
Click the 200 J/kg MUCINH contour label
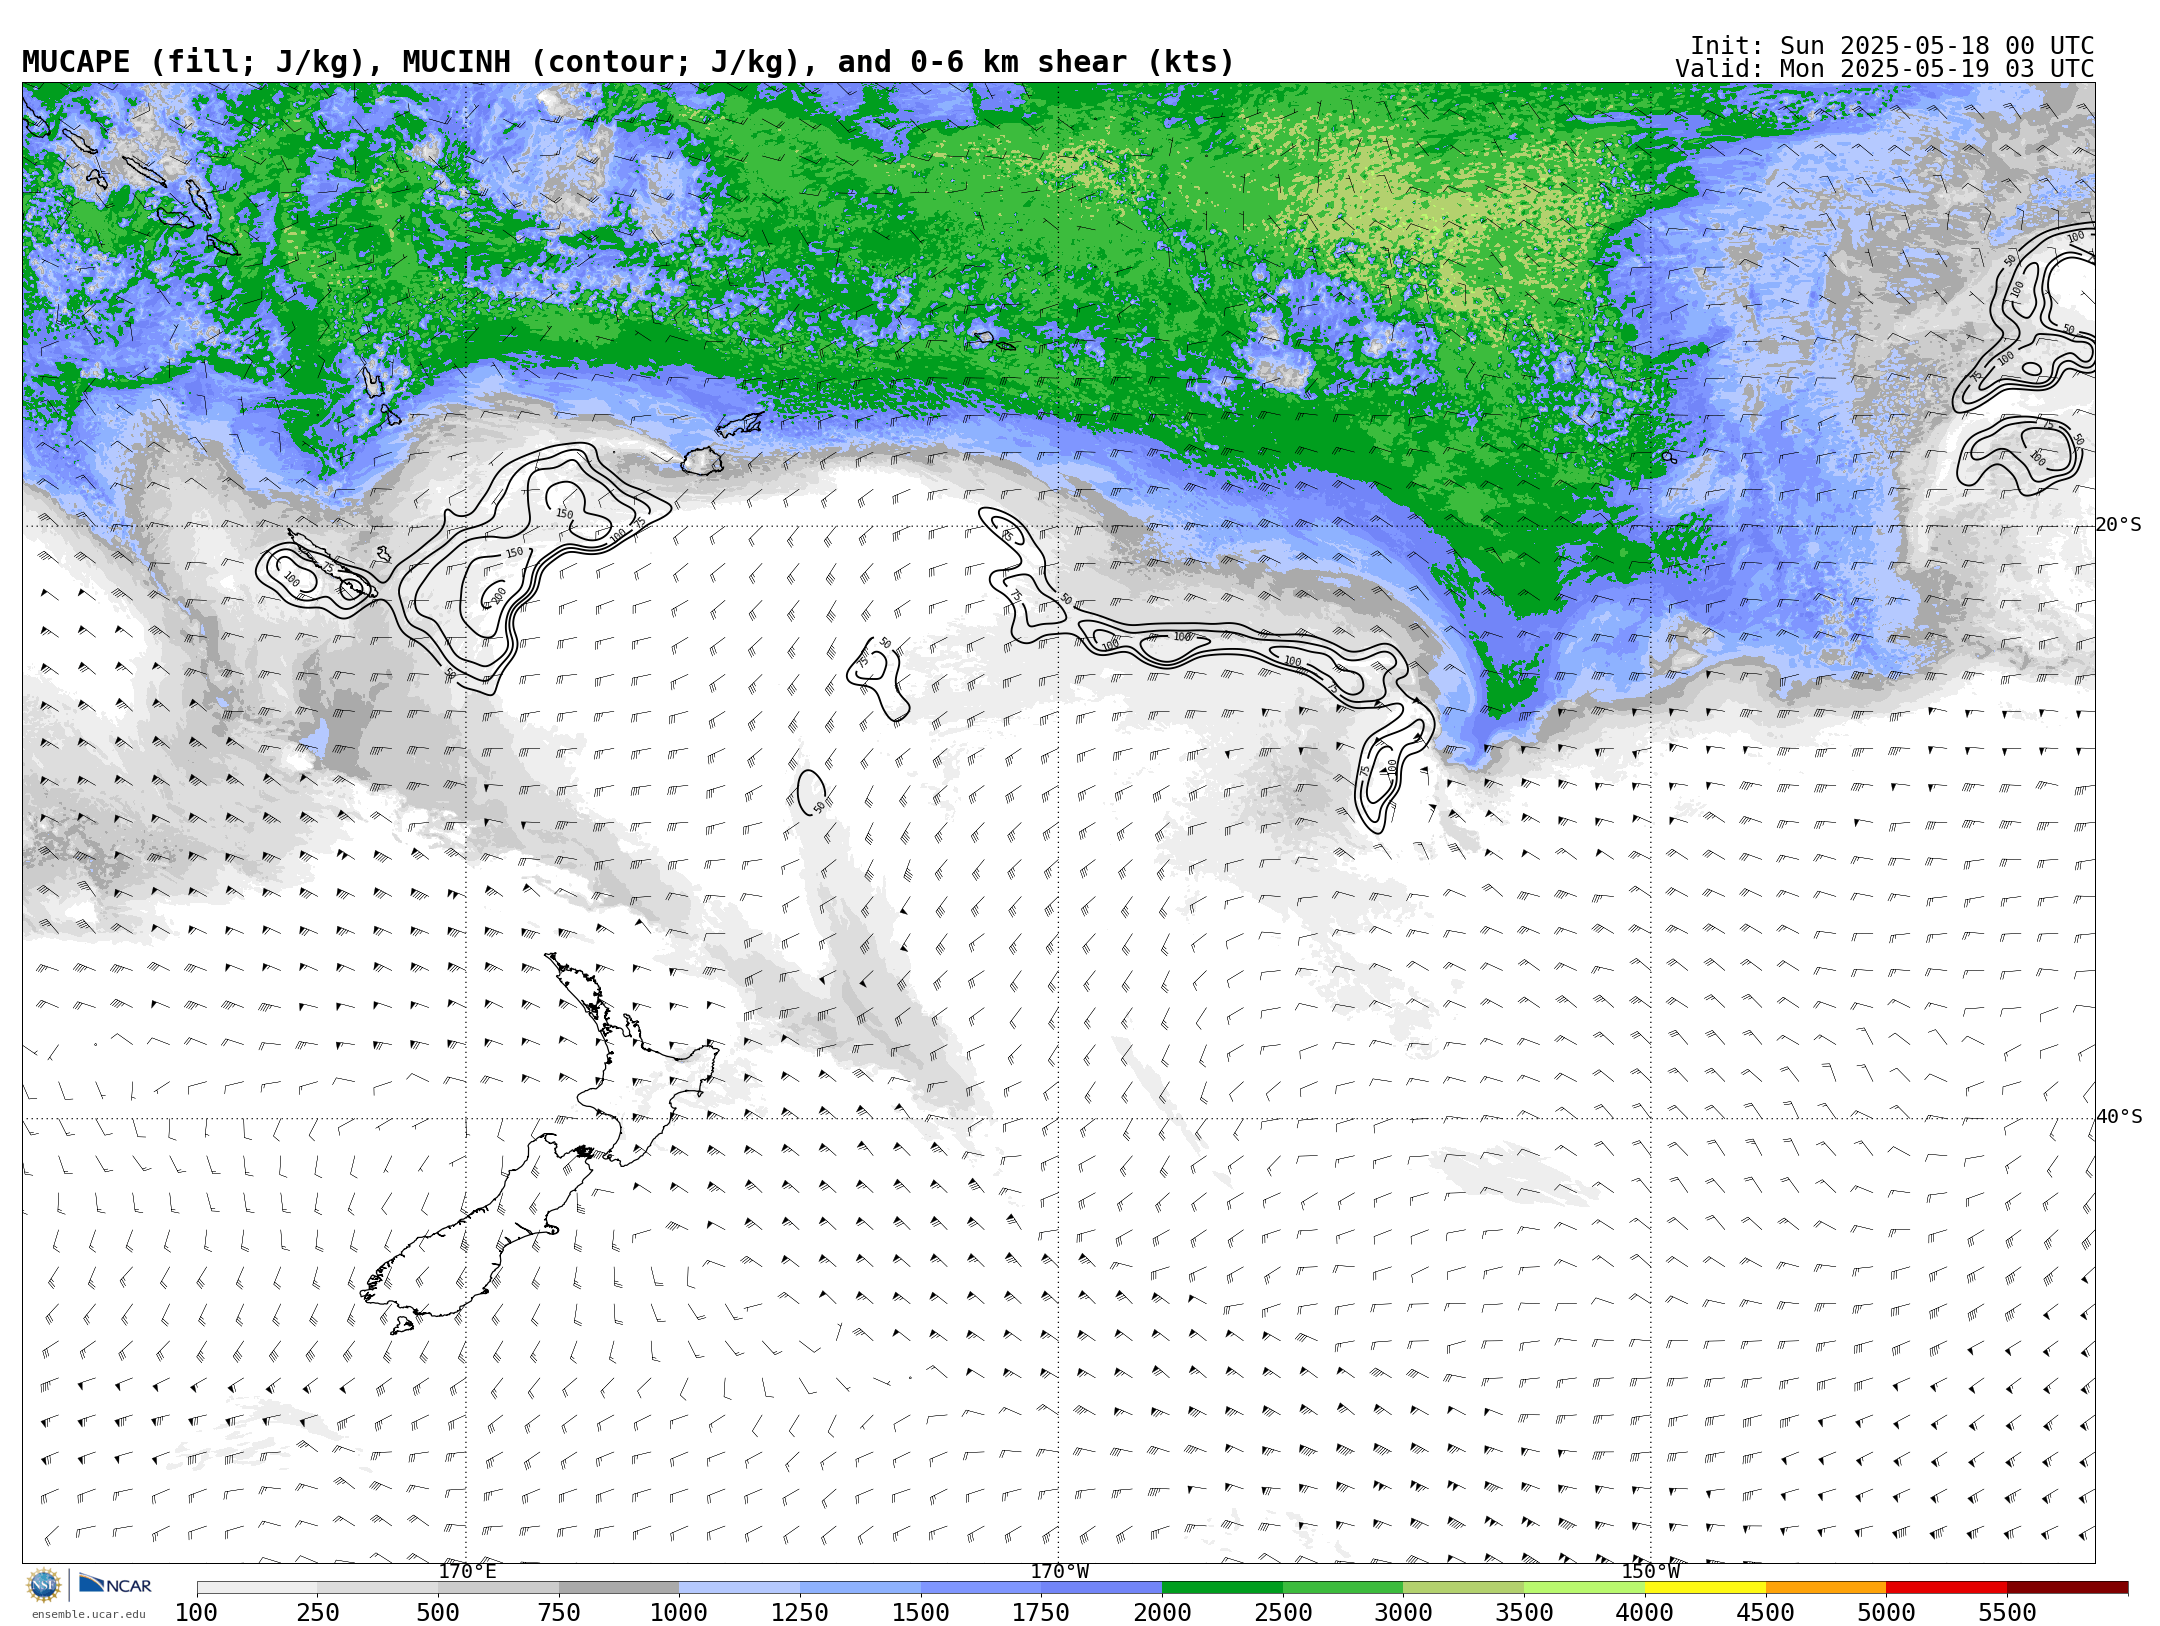tap(499, 596)
